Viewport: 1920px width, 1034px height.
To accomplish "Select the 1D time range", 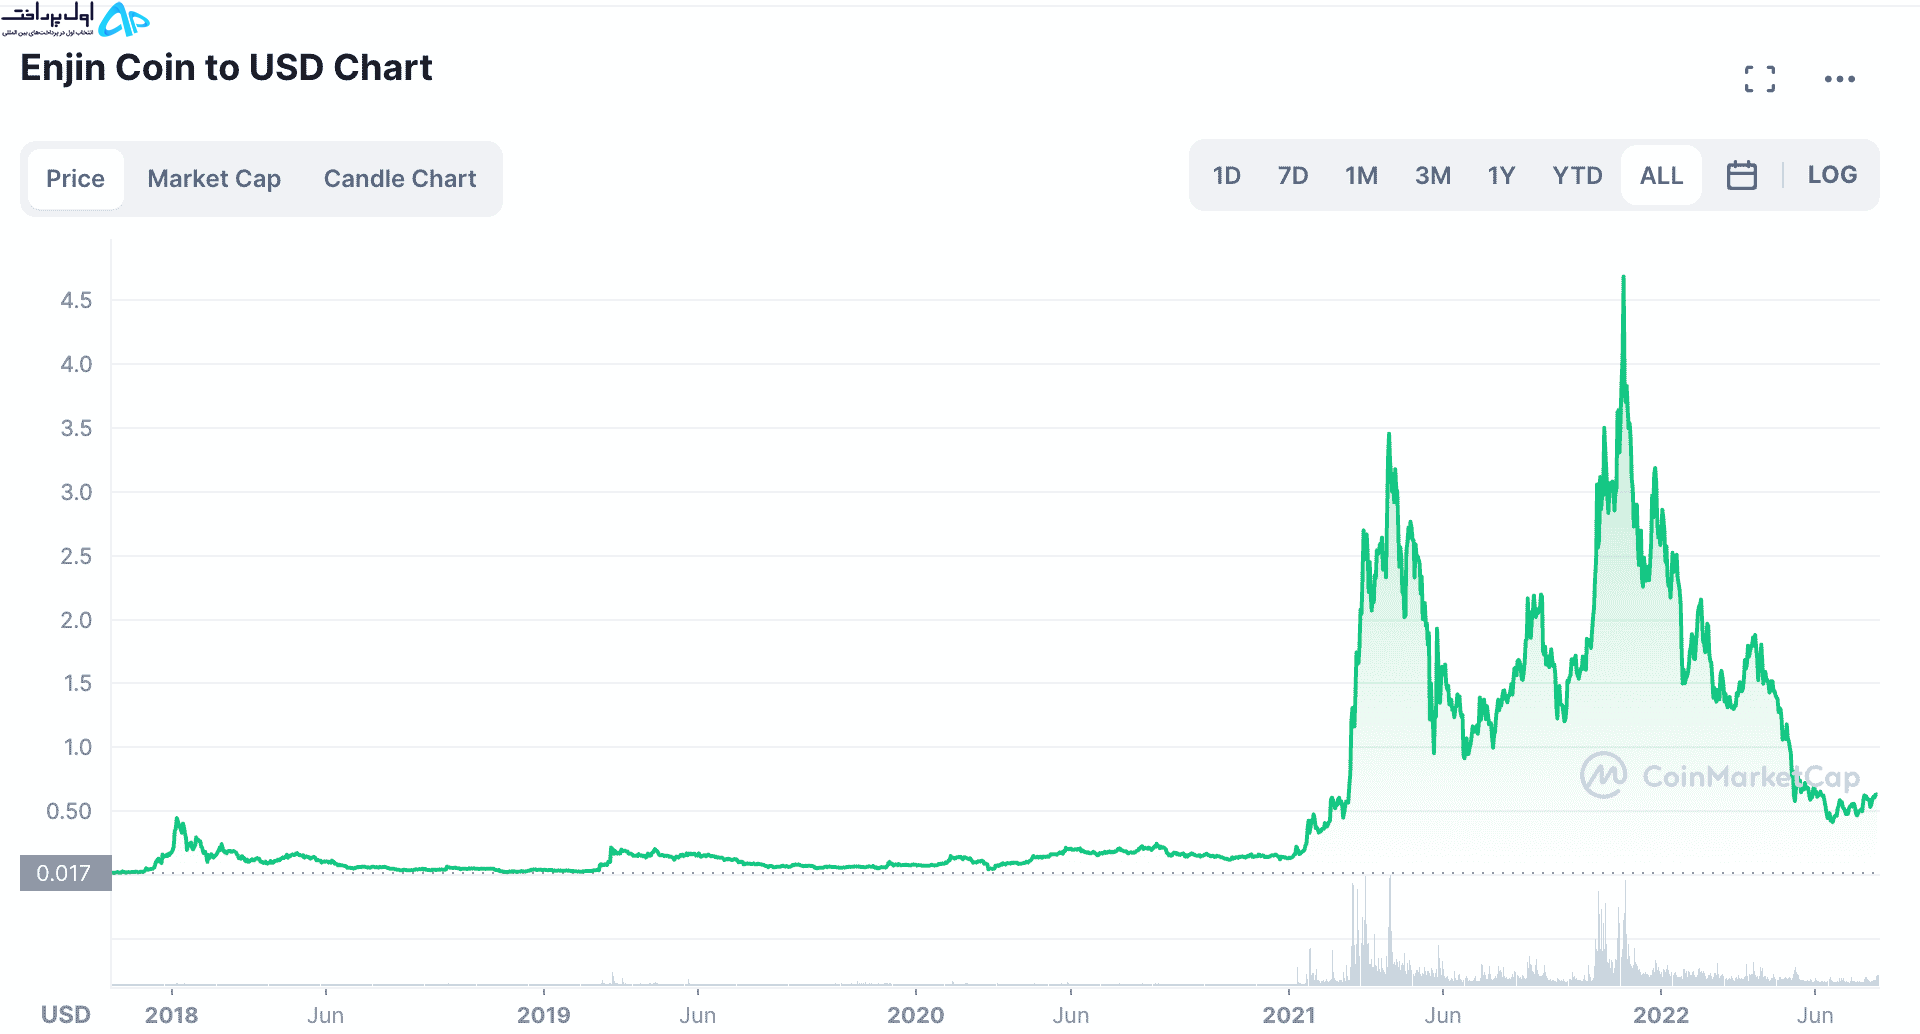I will coord(1226,176).
